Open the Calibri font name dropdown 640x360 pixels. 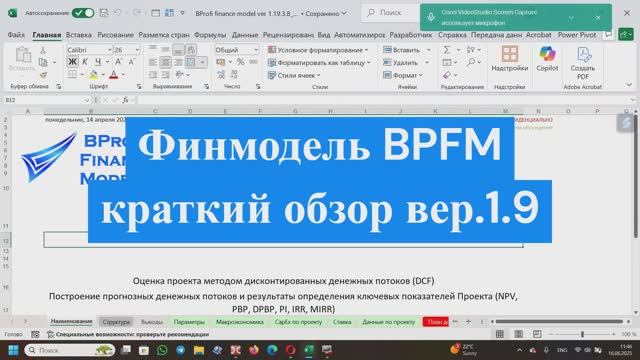[109, 50]
